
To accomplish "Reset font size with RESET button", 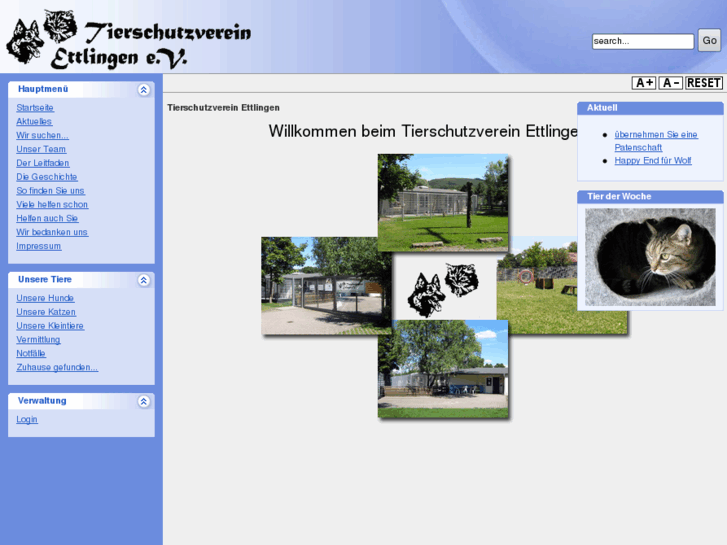I will click(704, 83).
